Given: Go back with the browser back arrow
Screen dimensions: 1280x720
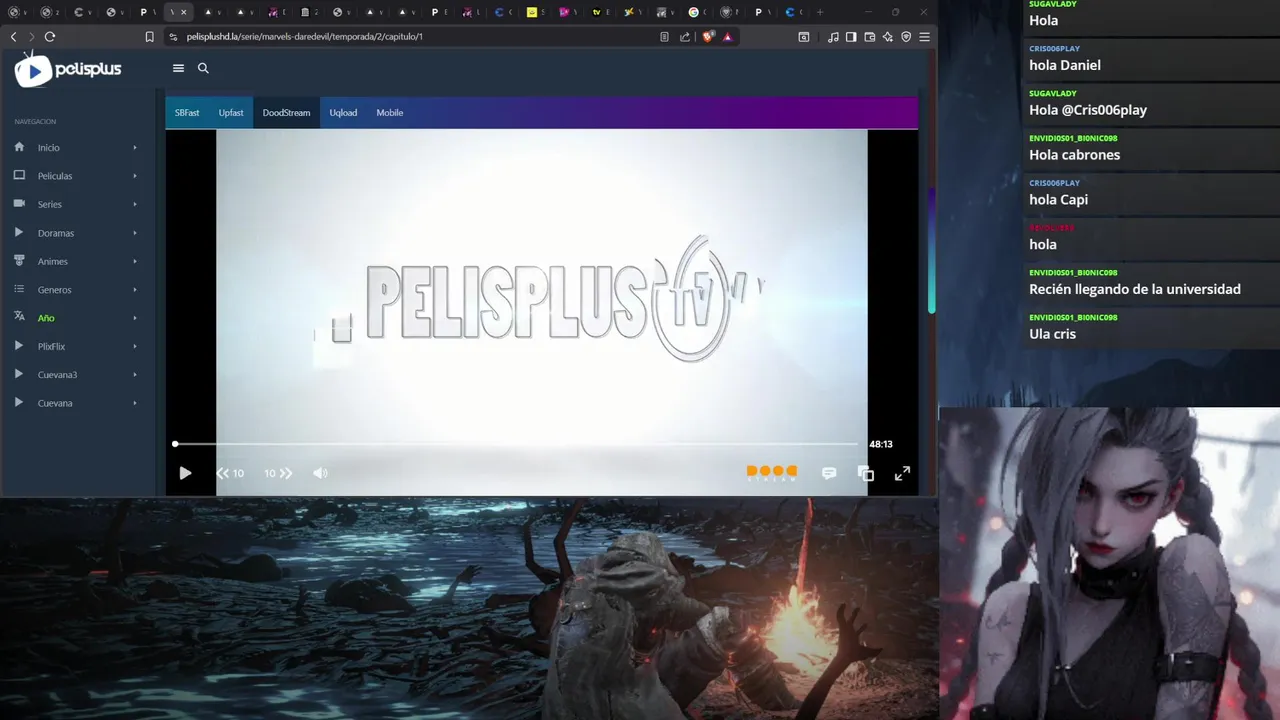Looking at the screenshot, I should (13, 36).
